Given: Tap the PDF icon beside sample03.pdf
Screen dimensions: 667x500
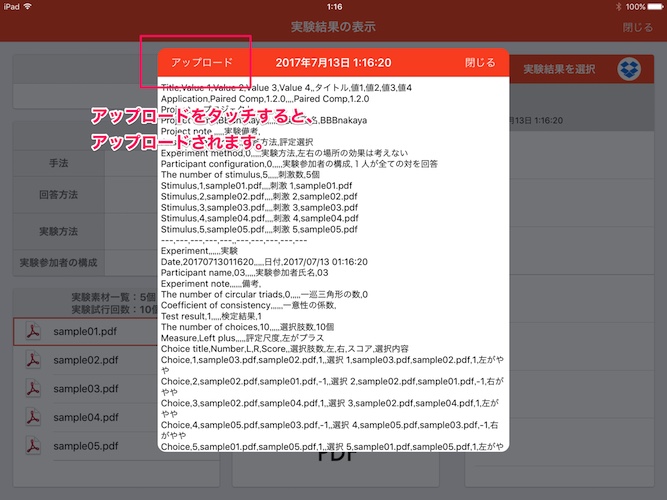Looking at the screenshot, I should point(33,388).
